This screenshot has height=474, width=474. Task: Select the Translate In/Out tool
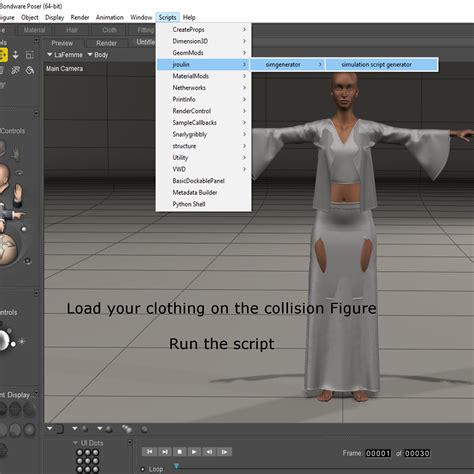[16, 55]
